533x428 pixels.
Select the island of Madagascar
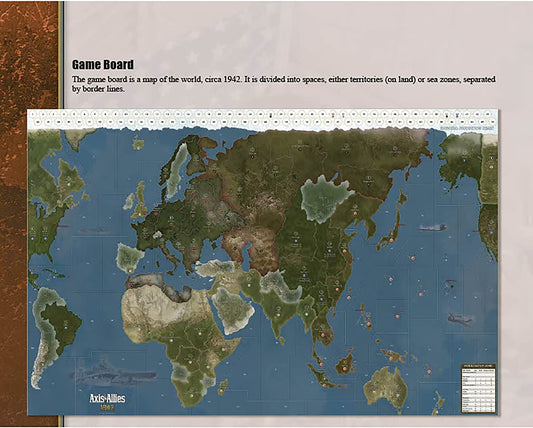(x=222, y=387)
